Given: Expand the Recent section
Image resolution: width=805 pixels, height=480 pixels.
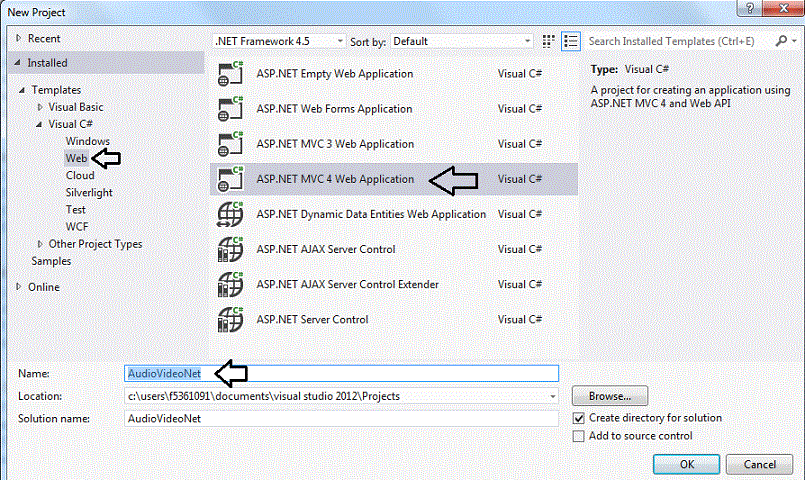Looking at the screenshot, I should point(18,38).
